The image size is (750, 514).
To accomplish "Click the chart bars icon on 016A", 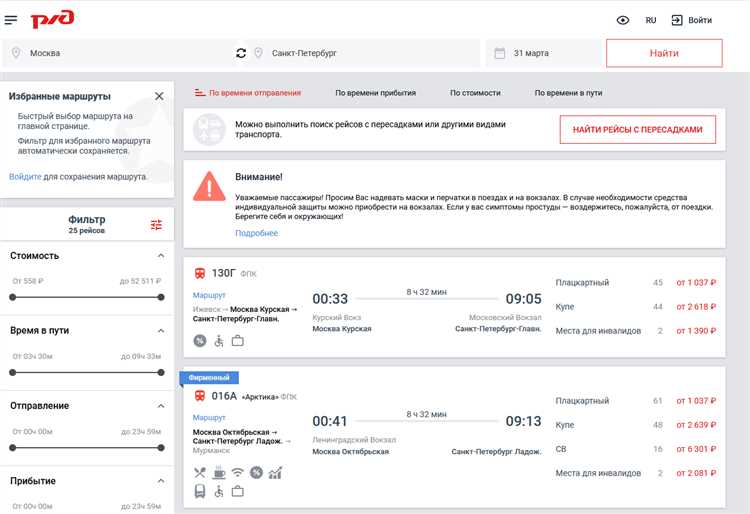I will tap(276, 473).
